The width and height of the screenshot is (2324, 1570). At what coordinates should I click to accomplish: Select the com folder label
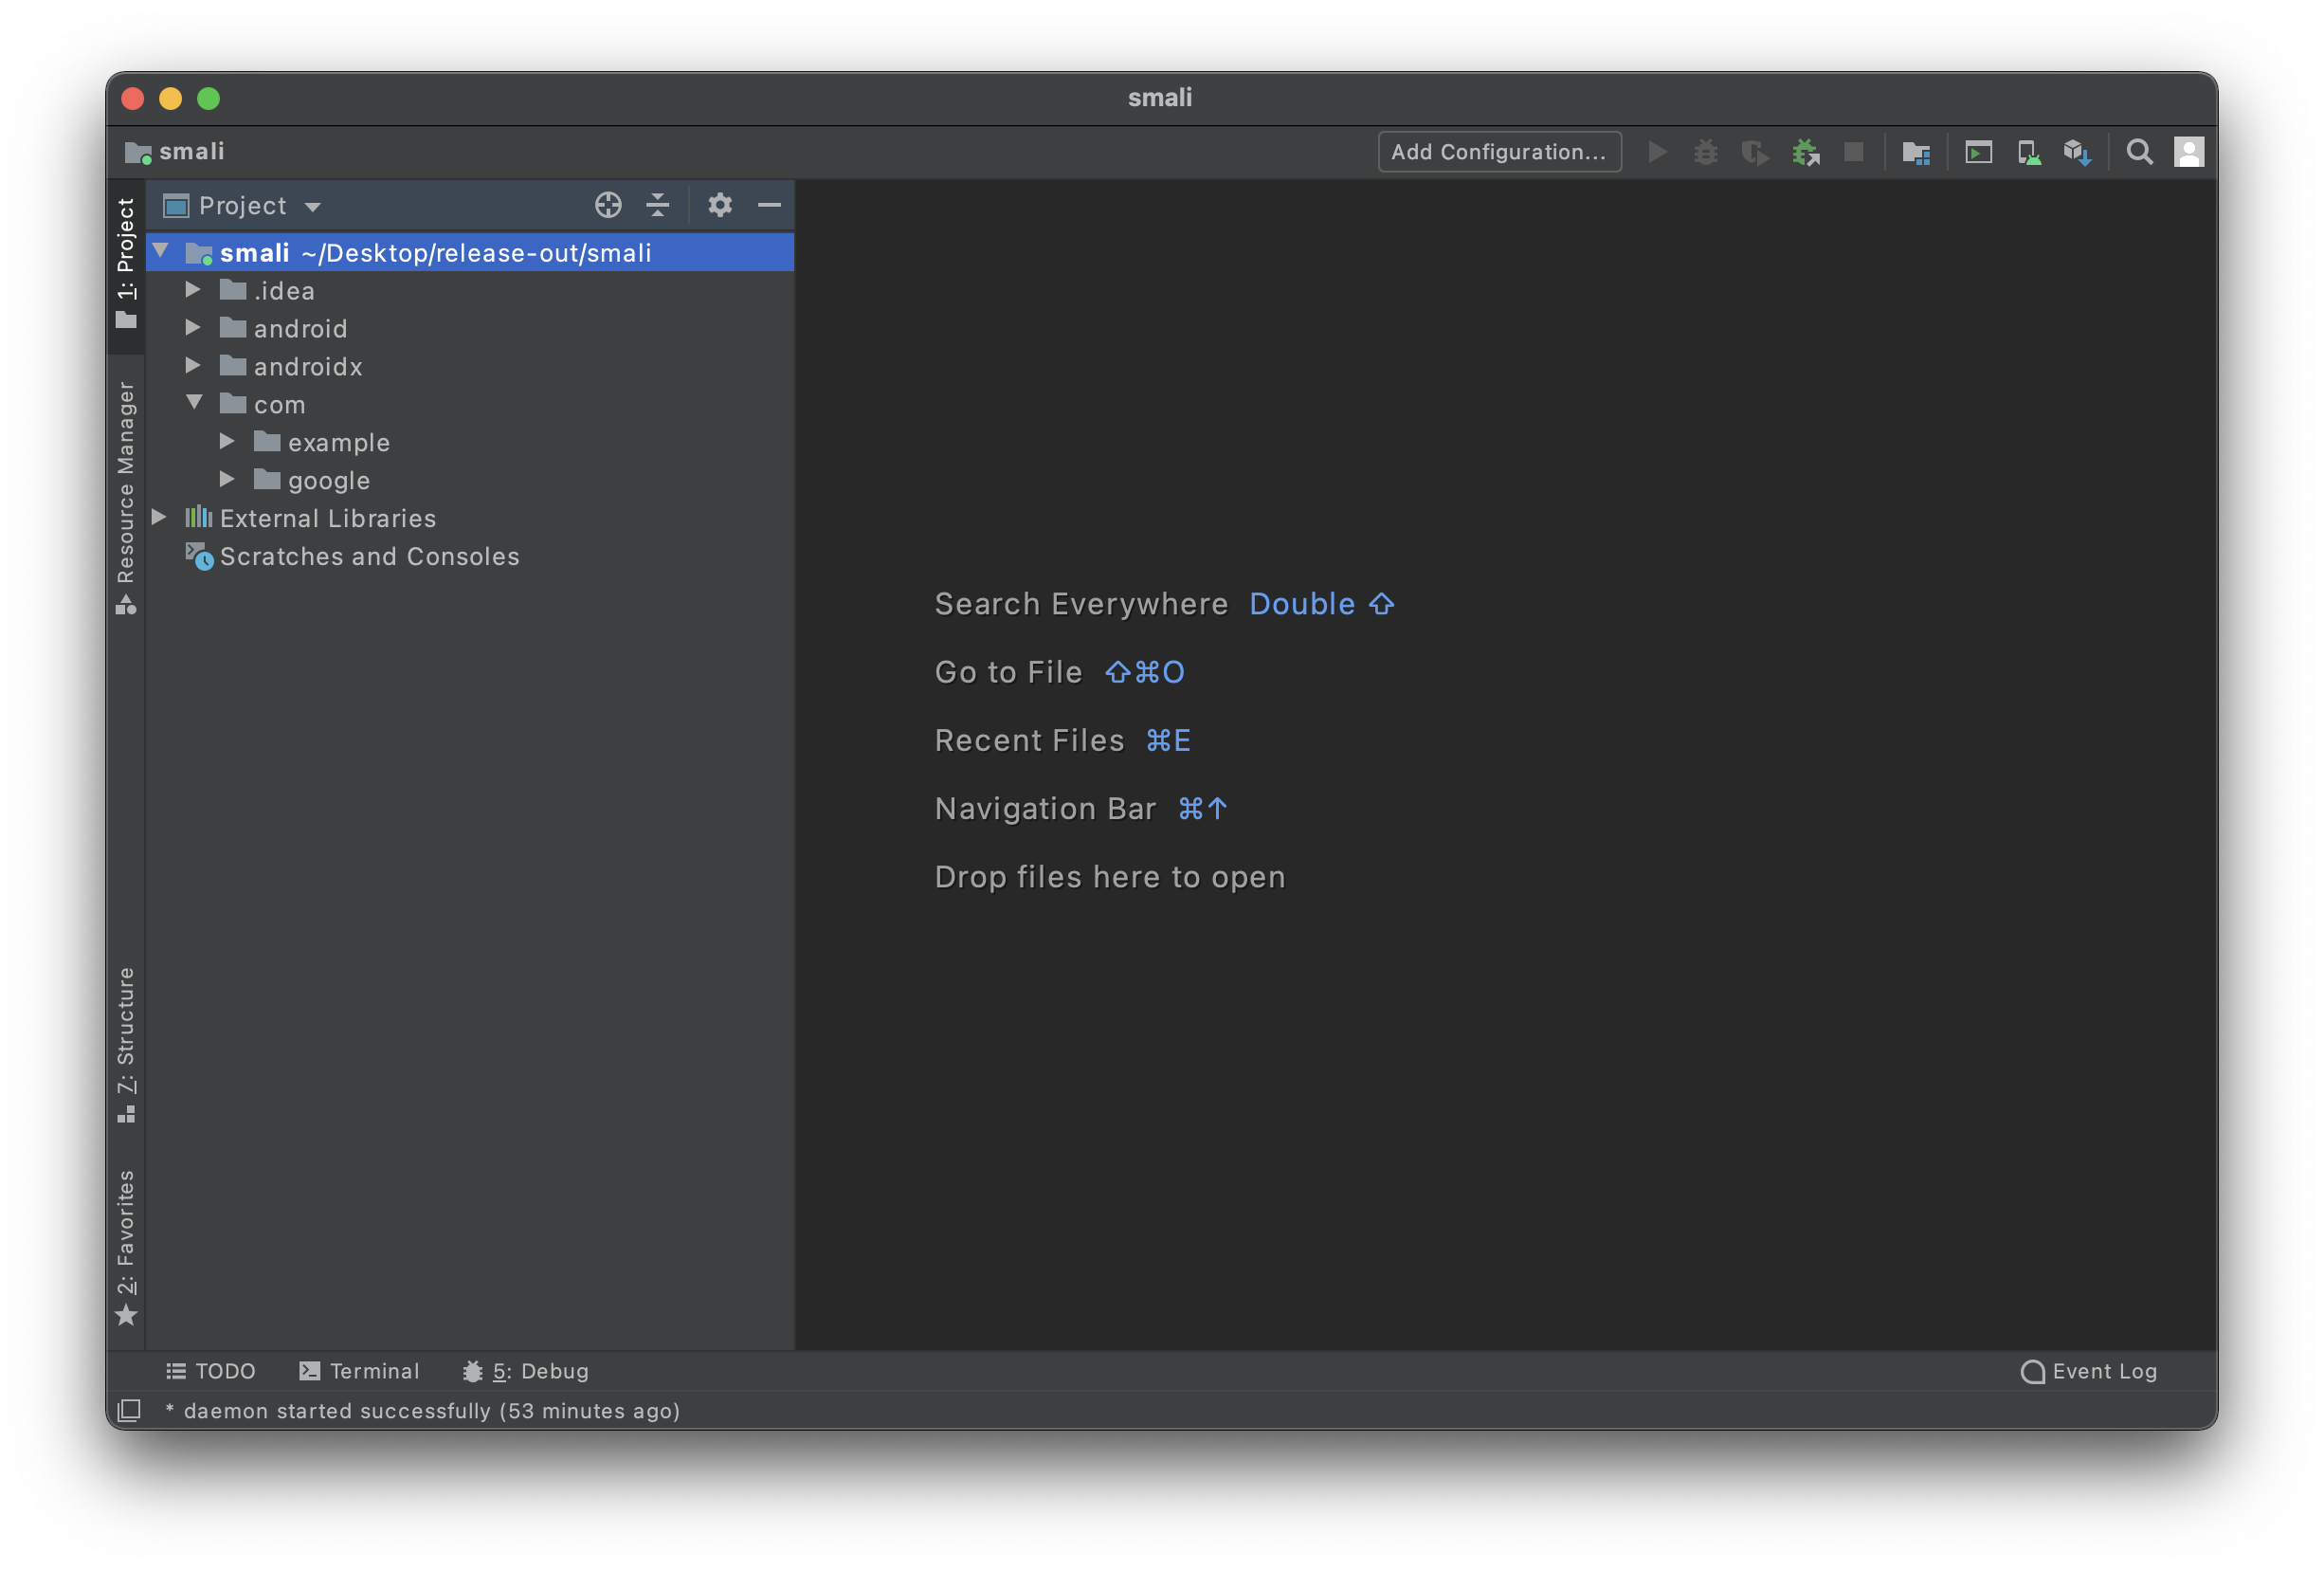click(280, 405)
